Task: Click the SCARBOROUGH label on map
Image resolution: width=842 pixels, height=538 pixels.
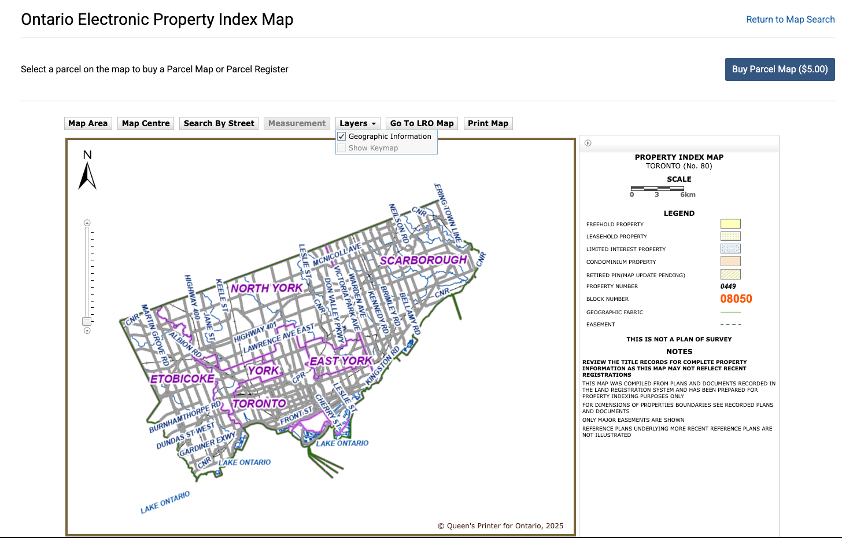Action: [424, 260]
